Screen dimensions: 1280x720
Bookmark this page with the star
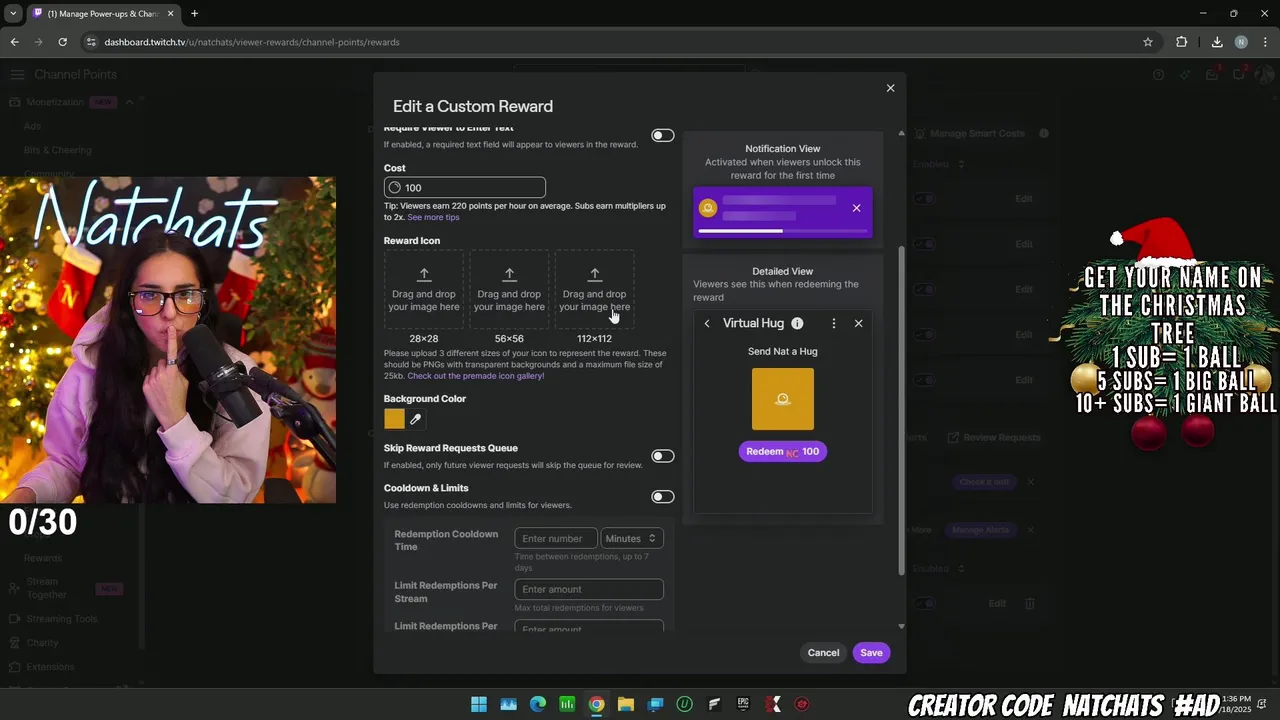(1148, 42)
